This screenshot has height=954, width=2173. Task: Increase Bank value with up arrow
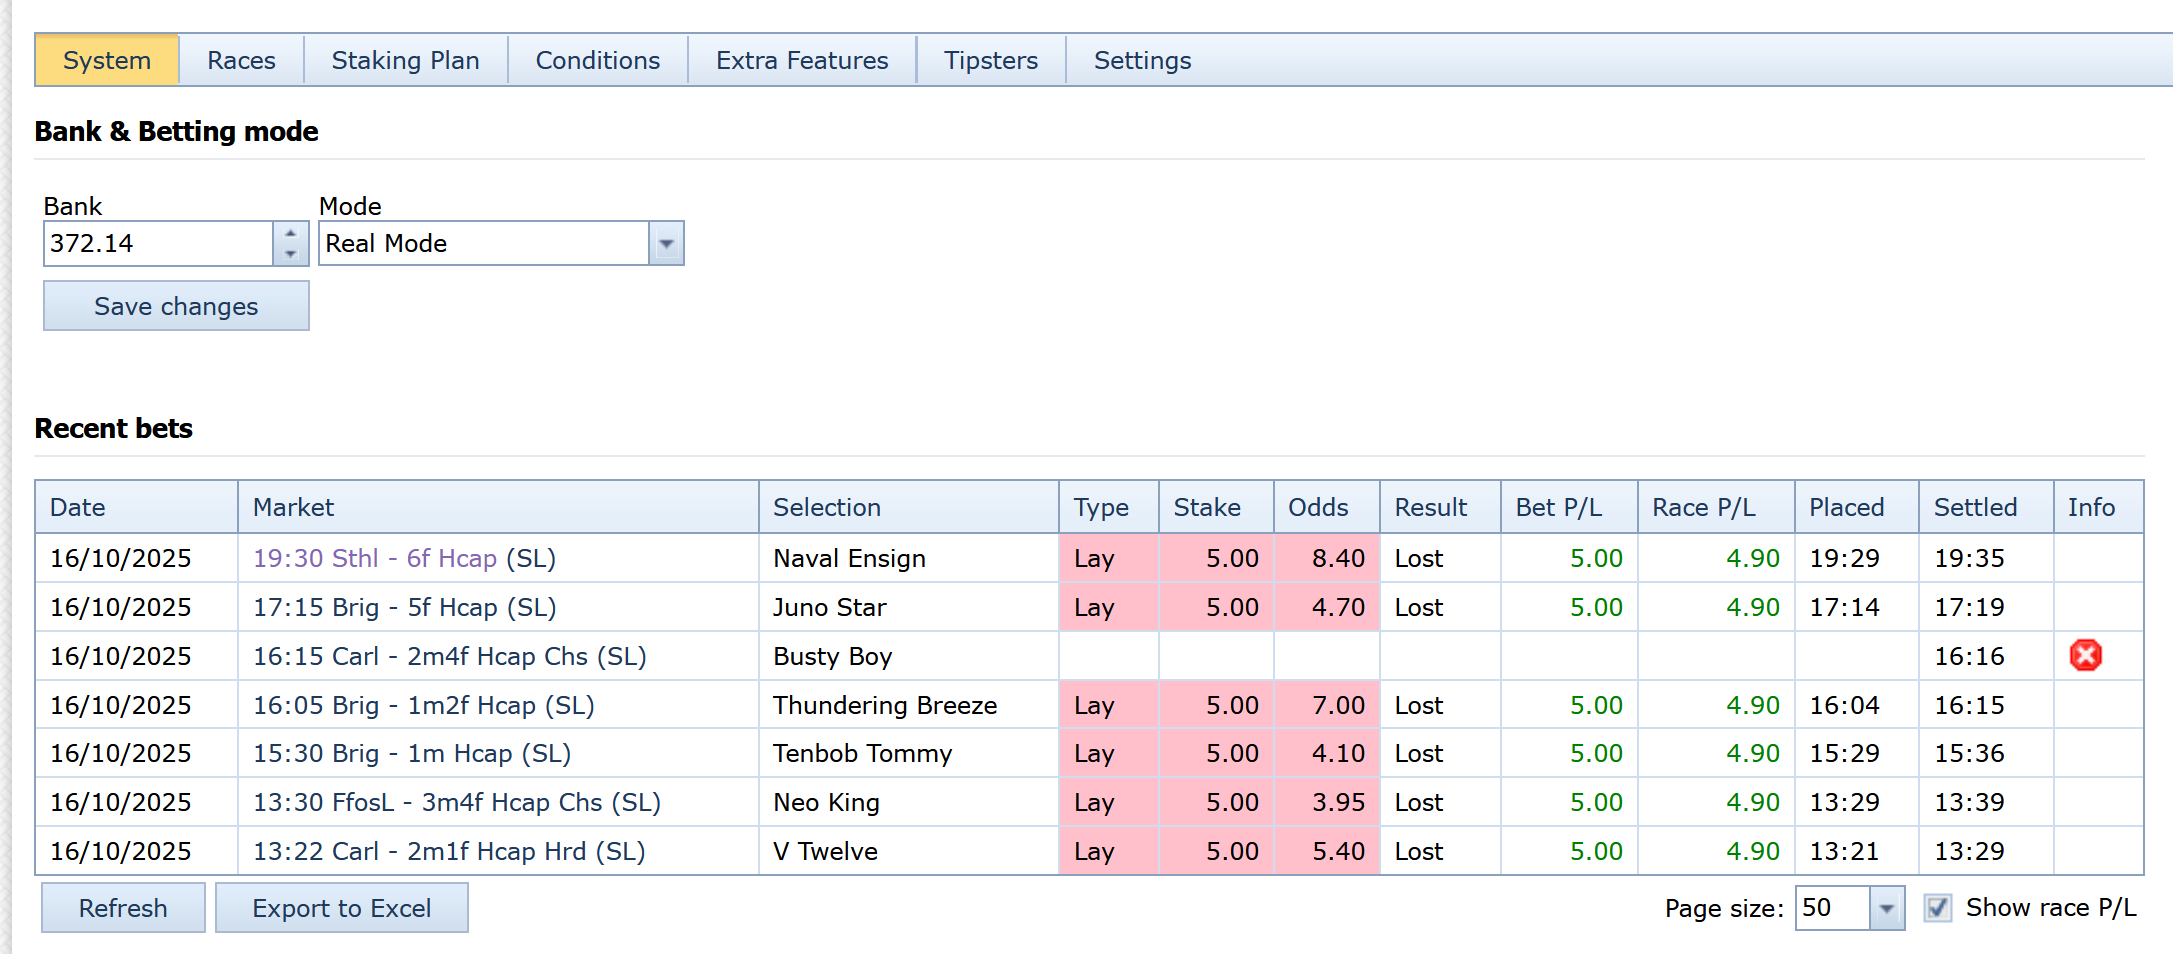click(290, 233)
